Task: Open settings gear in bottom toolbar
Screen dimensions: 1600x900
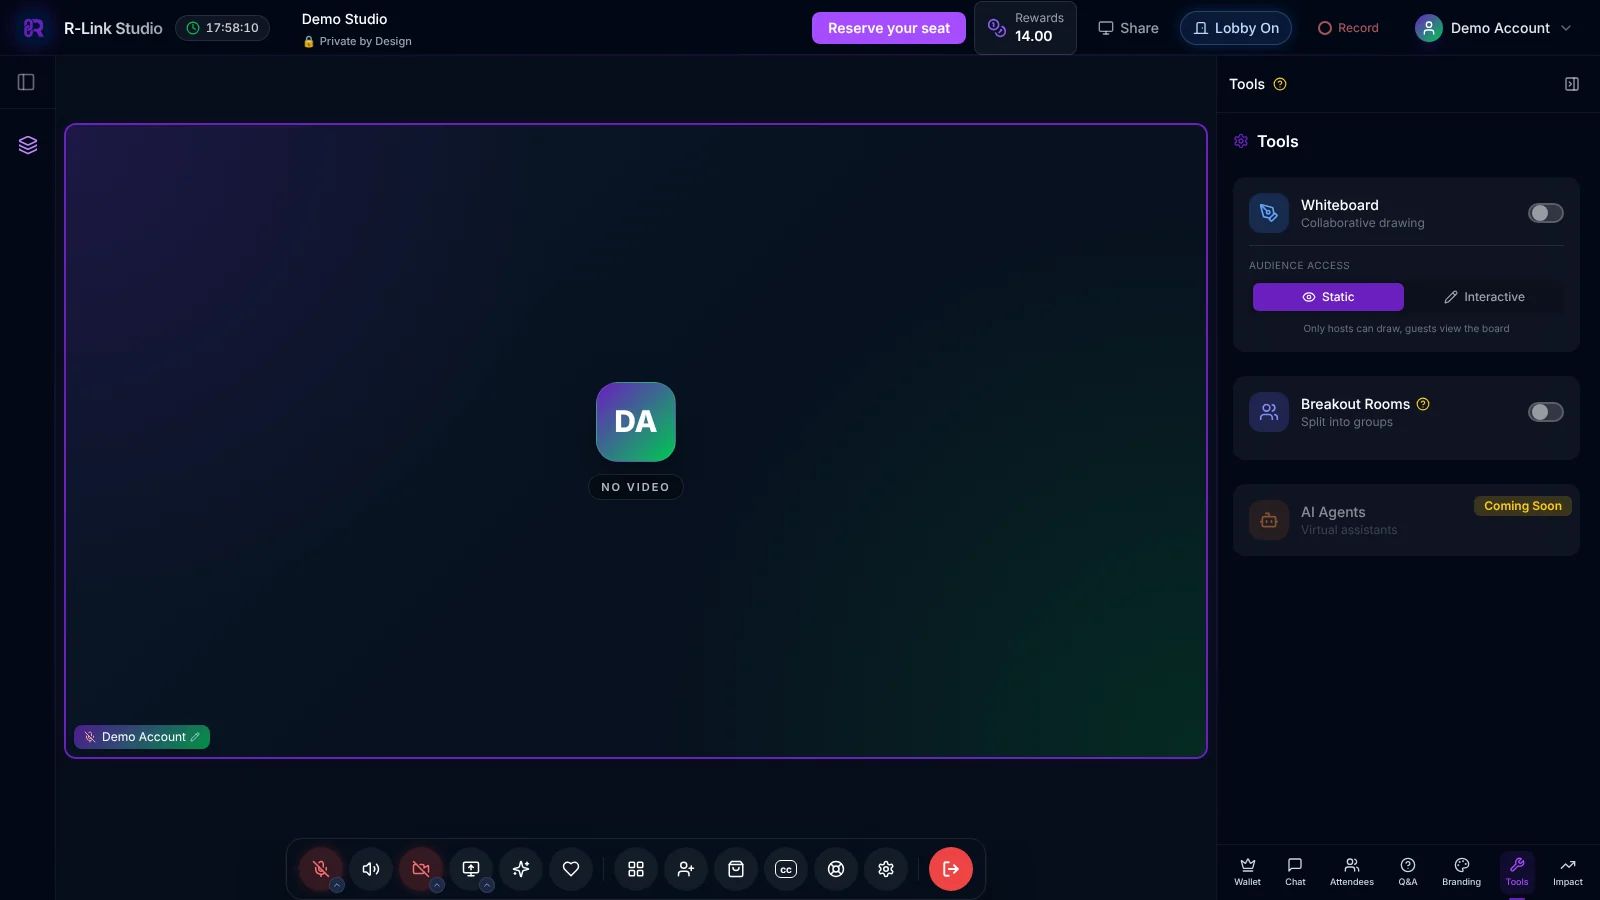Action: pyautogui.click(x=886, y=869)
